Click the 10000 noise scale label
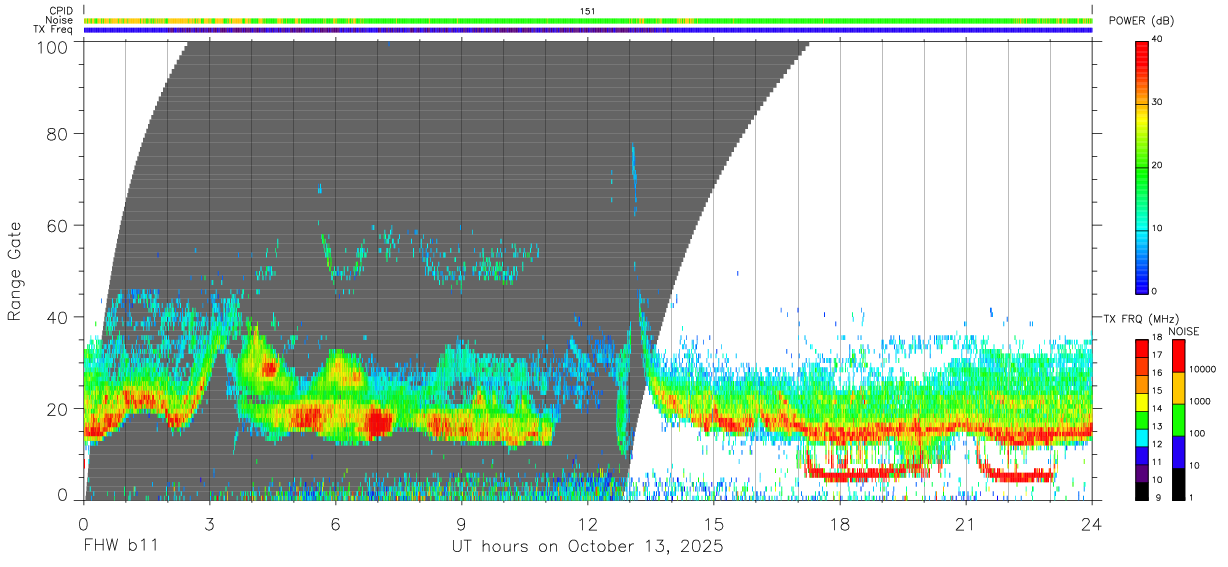 (1202, 369)
